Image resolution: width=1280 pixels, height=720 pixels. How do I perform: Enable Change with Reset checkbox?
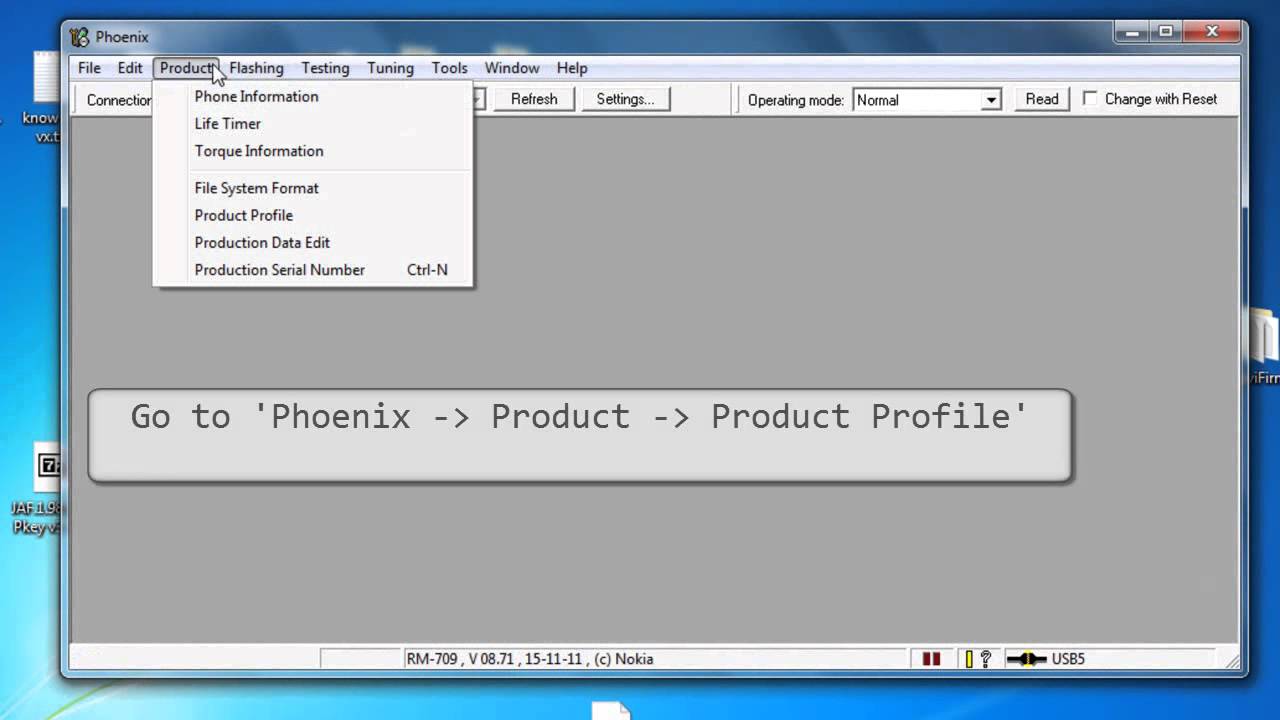click(1091, 99)
